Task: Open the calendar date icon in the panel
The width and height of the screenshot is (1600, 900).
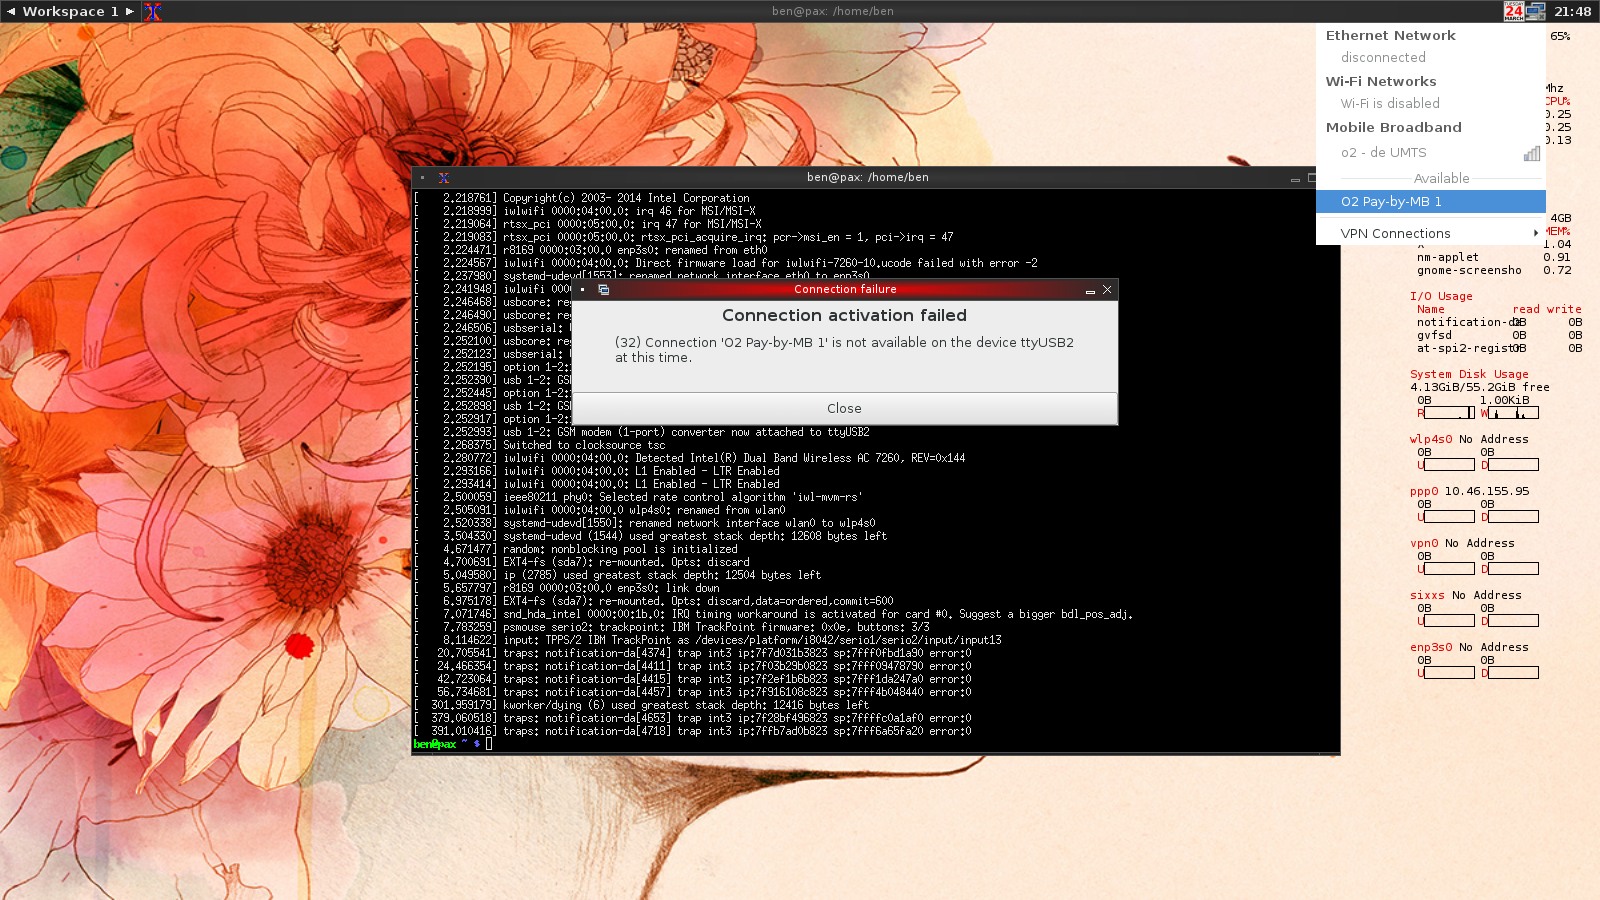Action: pyautogui.click(x=1514, y=11)
